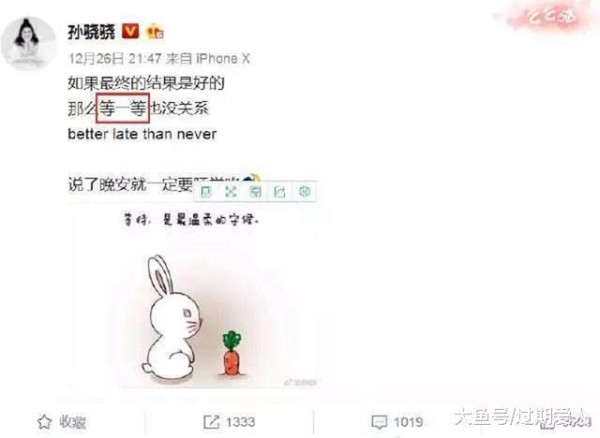The image size is (600, 438).
Task: Click the iPhone X source link
Action: 223,59
